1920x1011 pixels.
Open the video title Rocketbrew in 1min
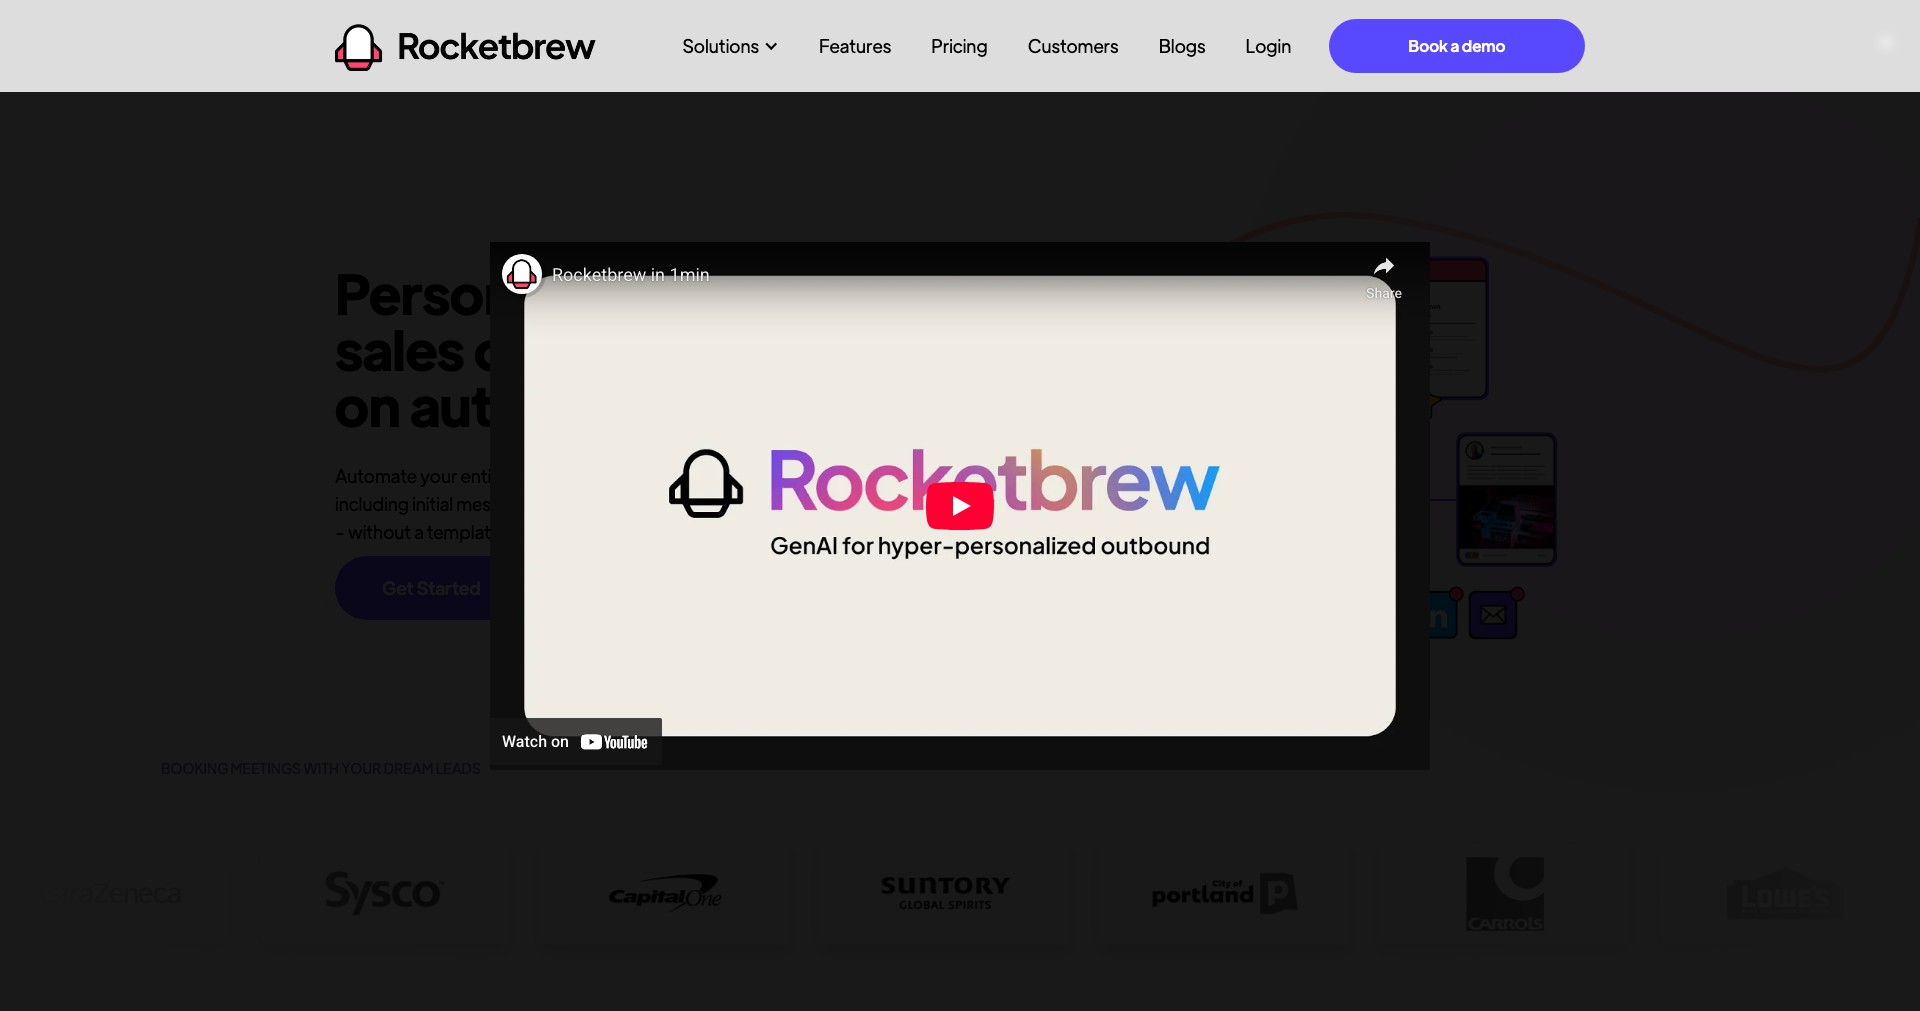630,275
